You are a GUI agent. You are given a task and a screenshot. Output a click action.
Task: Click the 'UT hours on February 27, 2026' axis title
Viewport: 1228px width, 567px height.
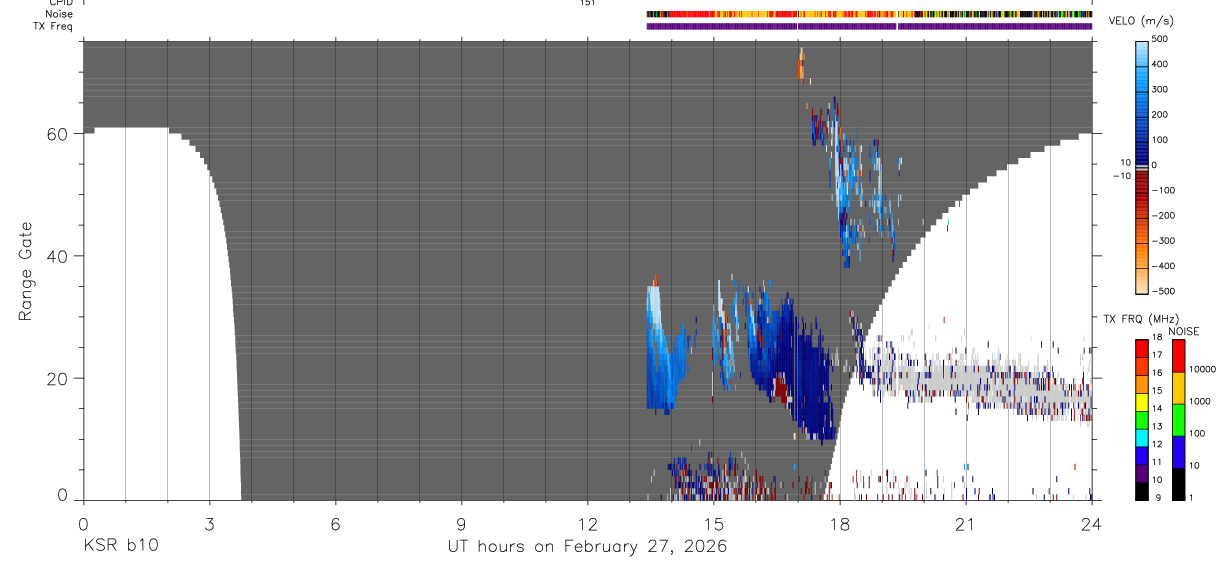(587, 546)
